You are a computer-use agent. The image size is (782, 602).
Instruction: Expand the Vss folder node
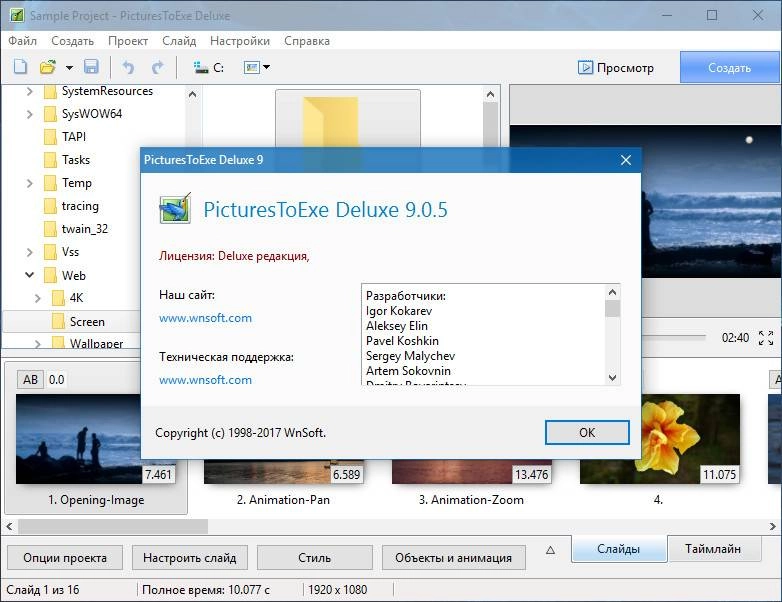point(29,252)
